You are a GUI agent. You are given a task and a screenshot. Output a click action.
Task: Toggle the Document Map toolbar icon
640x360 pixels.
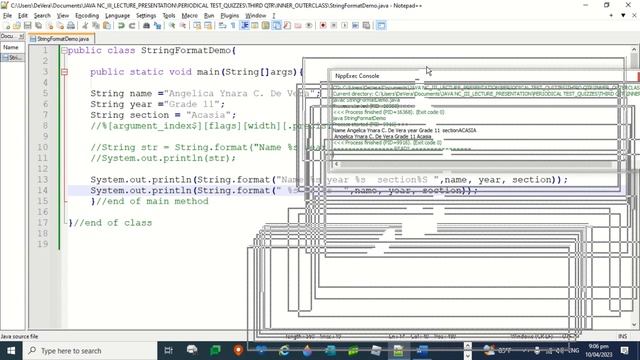click(x=266, y=26)
